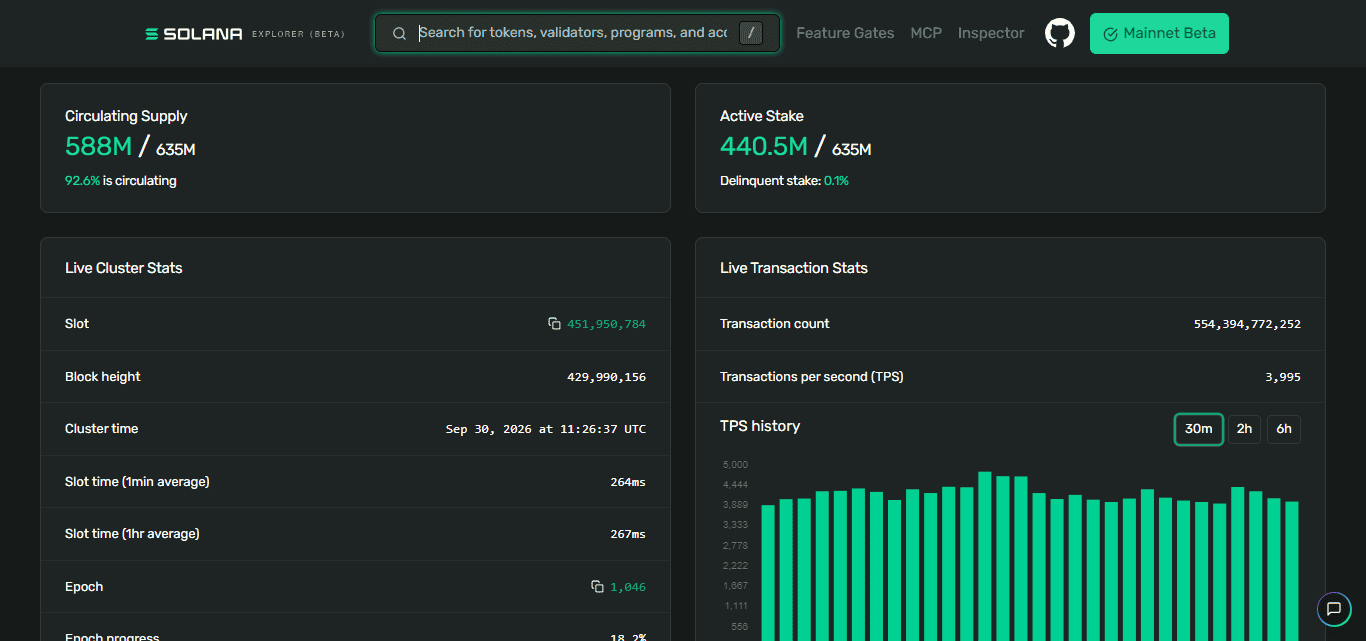
Task: Click the 267ms 1hr average value
Action: tap(628, 534)
